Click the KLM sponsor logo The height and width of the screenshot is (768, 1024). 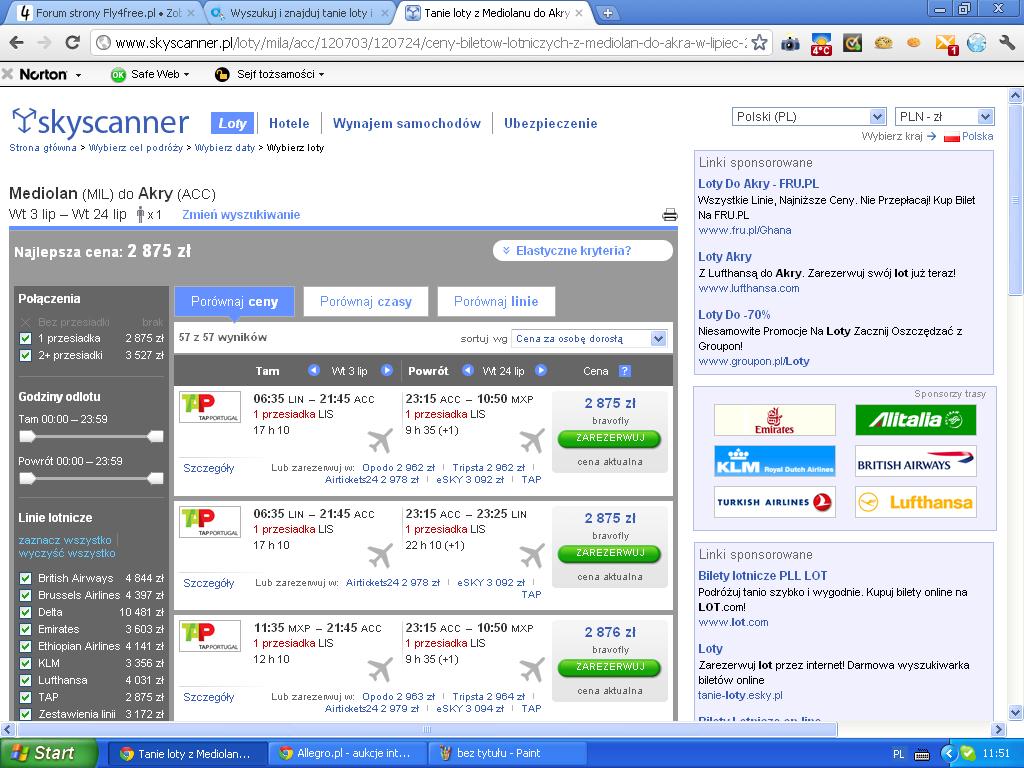(775, 461)
